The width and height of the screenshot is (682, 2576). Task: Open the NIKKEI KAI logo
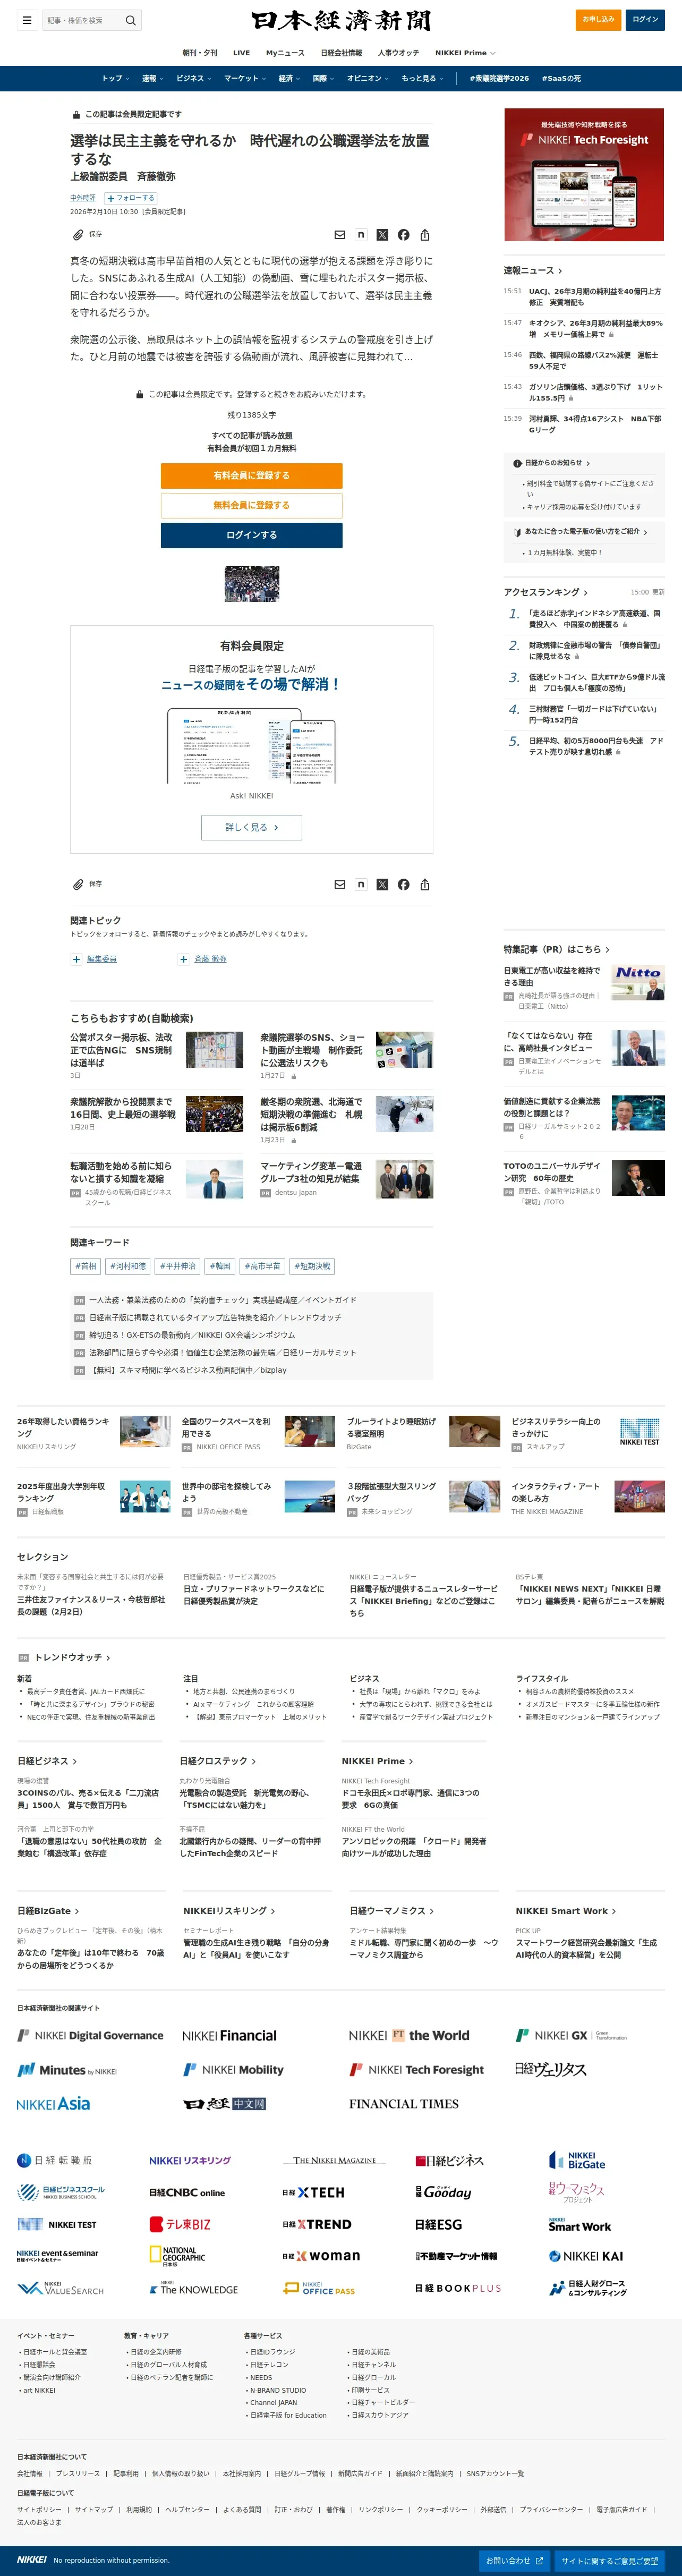pyautogui.click(x=586, y=2257)
